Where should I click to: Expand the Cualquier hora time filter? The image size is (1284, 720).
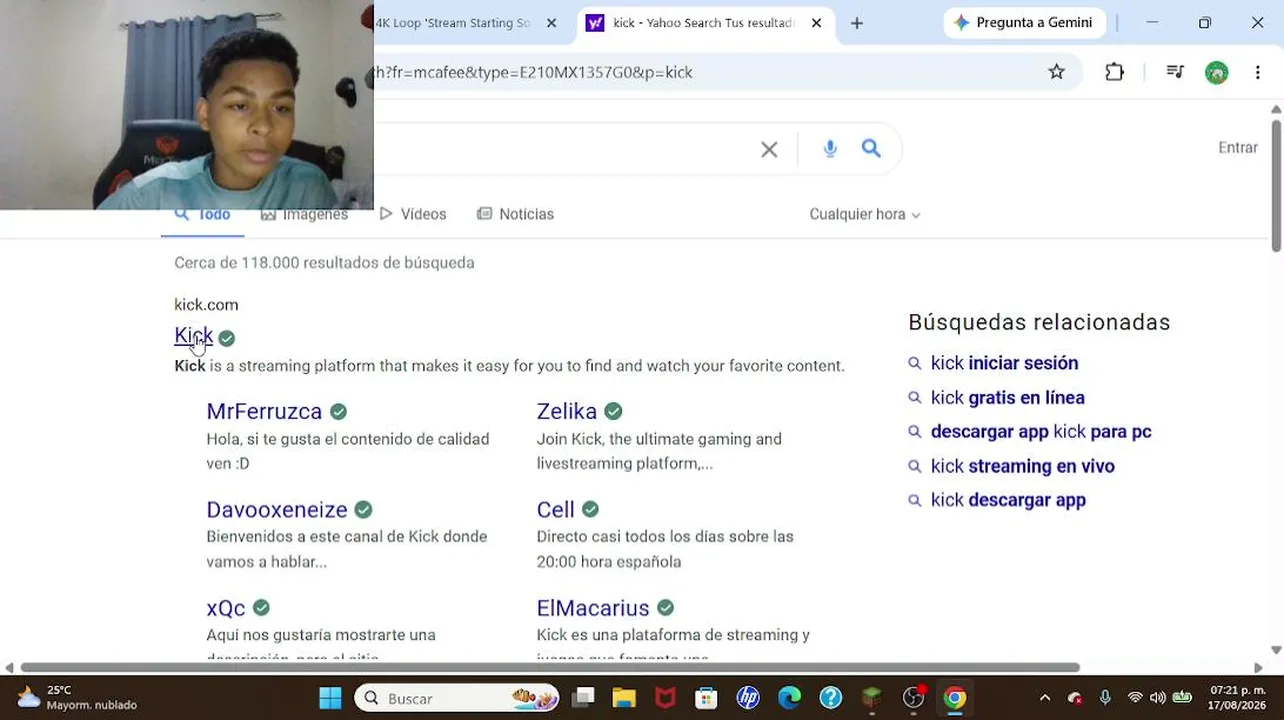(865, 214)
